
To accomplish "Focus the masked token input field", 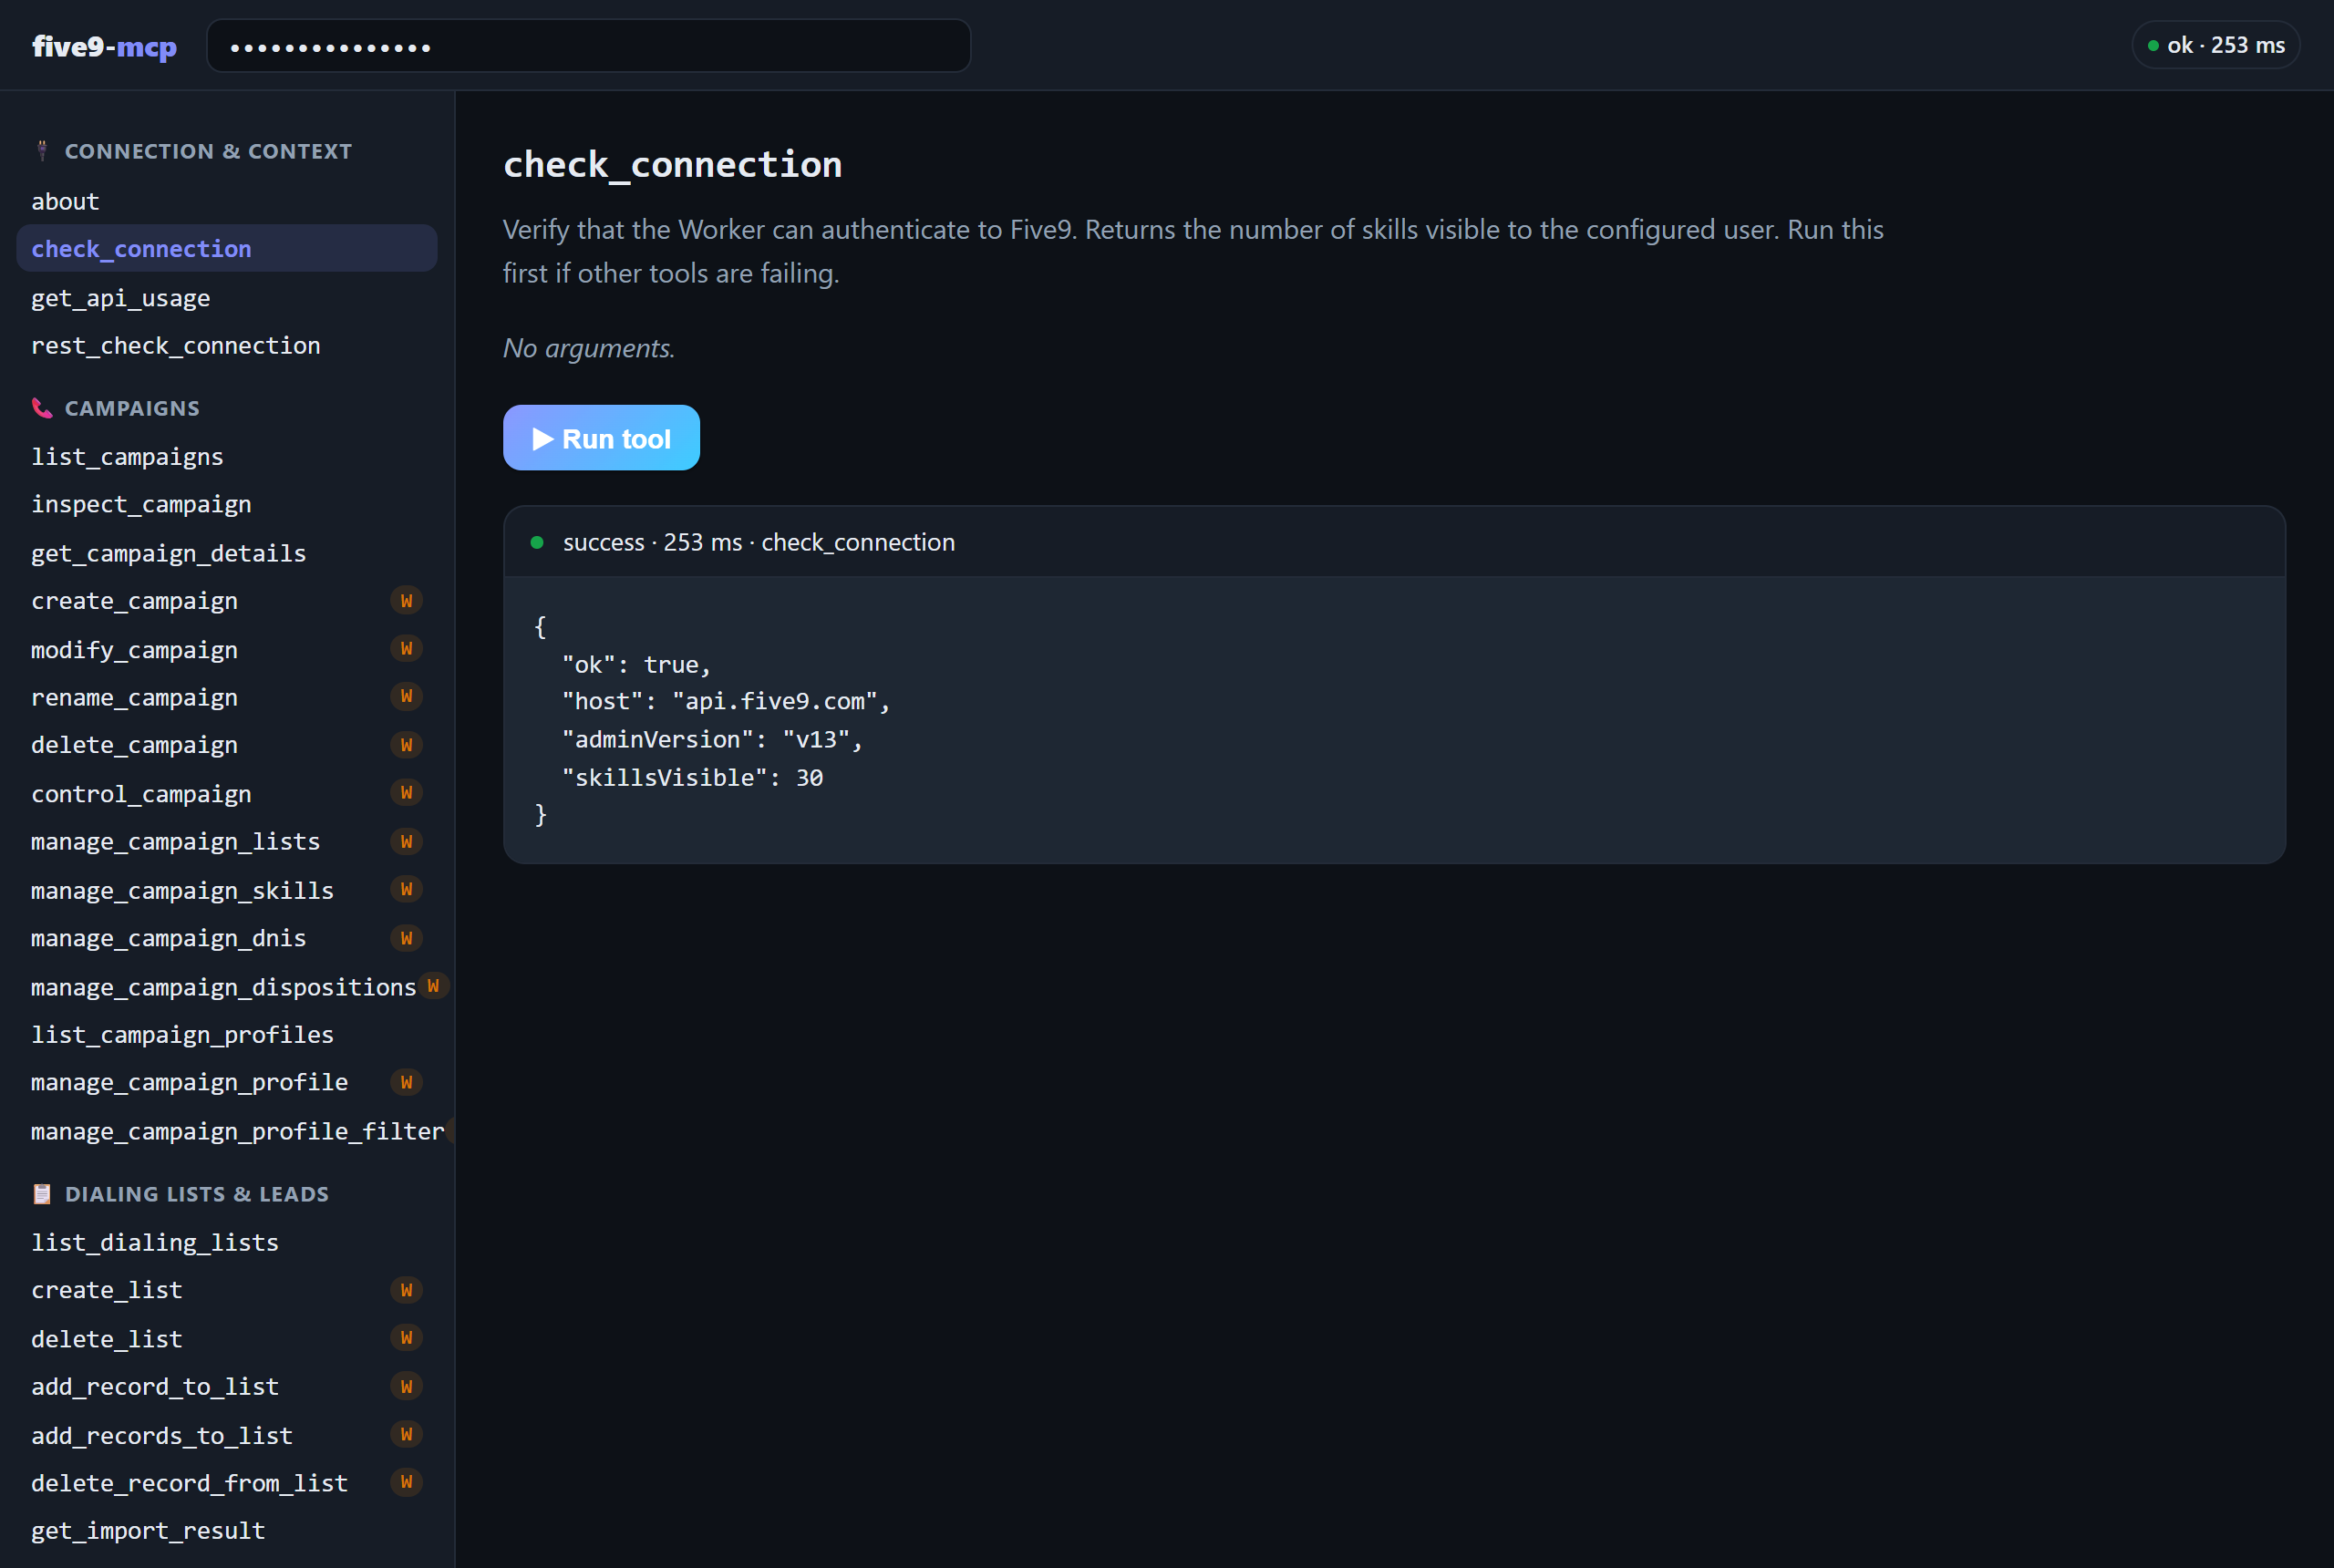I will tap(588, 46).
